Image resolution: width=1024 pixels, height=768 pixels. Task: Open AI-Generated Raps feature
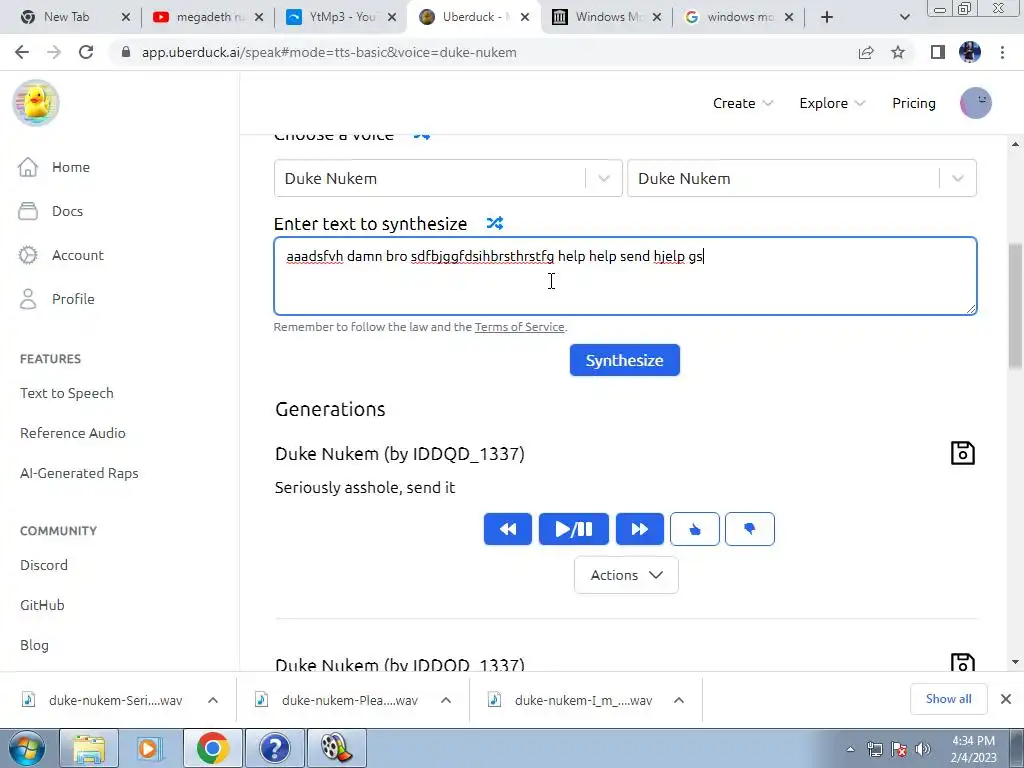[79, 473]
